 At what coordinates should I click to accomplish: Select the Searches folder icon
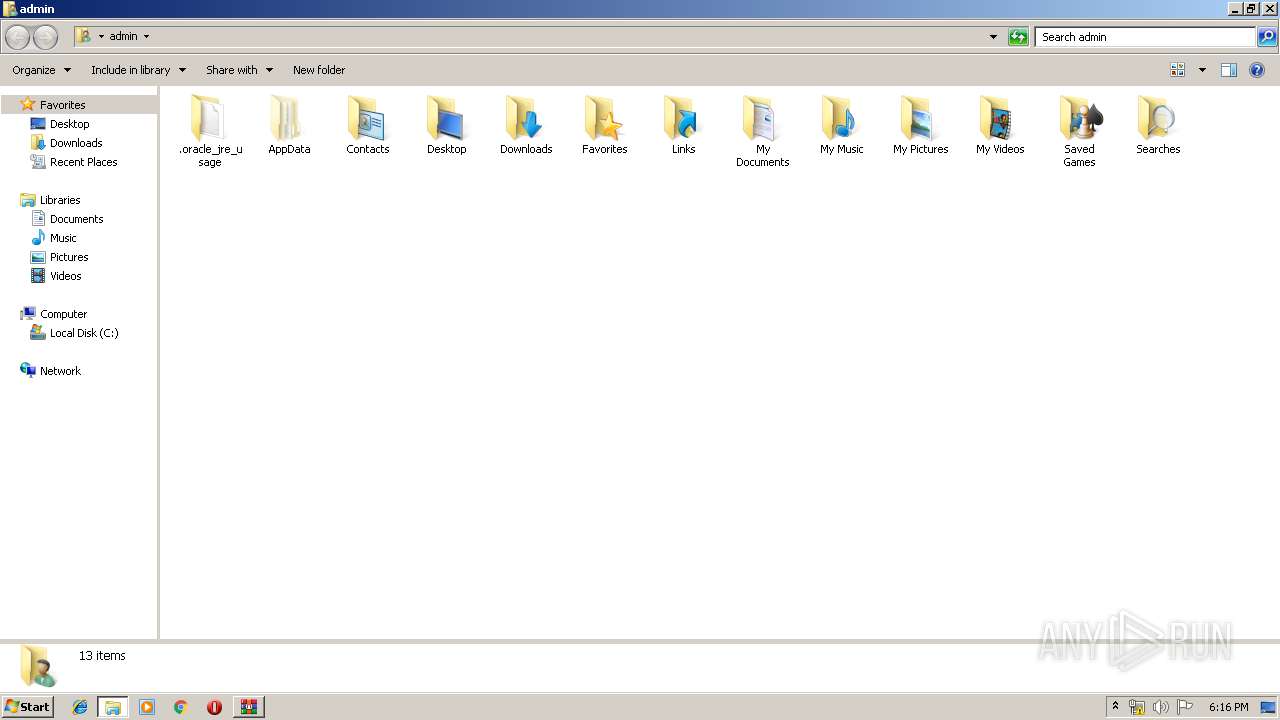tap(1158, 118)
